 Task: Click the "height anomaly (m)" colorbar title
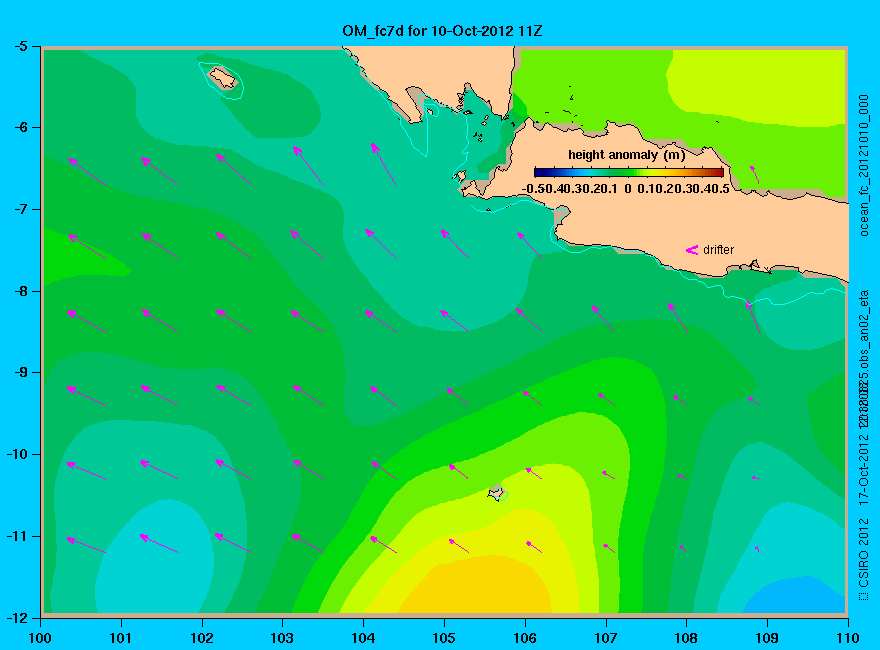tap(626, 155)
